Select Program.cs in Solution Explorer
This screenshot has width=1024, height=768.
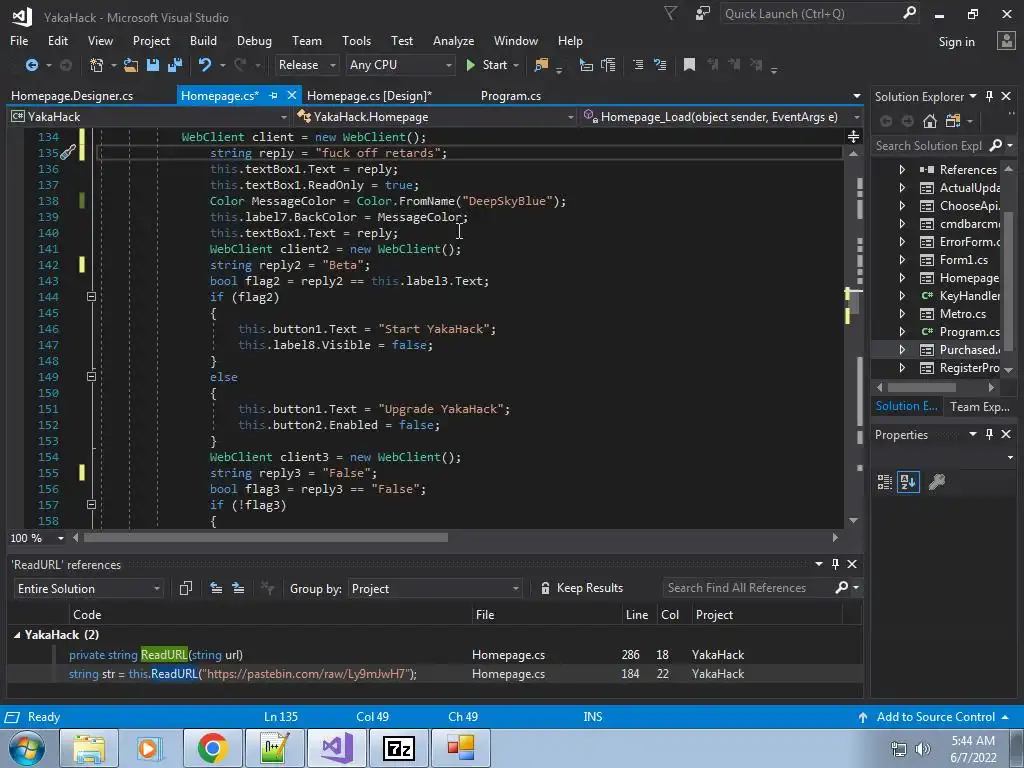(969, 332)
